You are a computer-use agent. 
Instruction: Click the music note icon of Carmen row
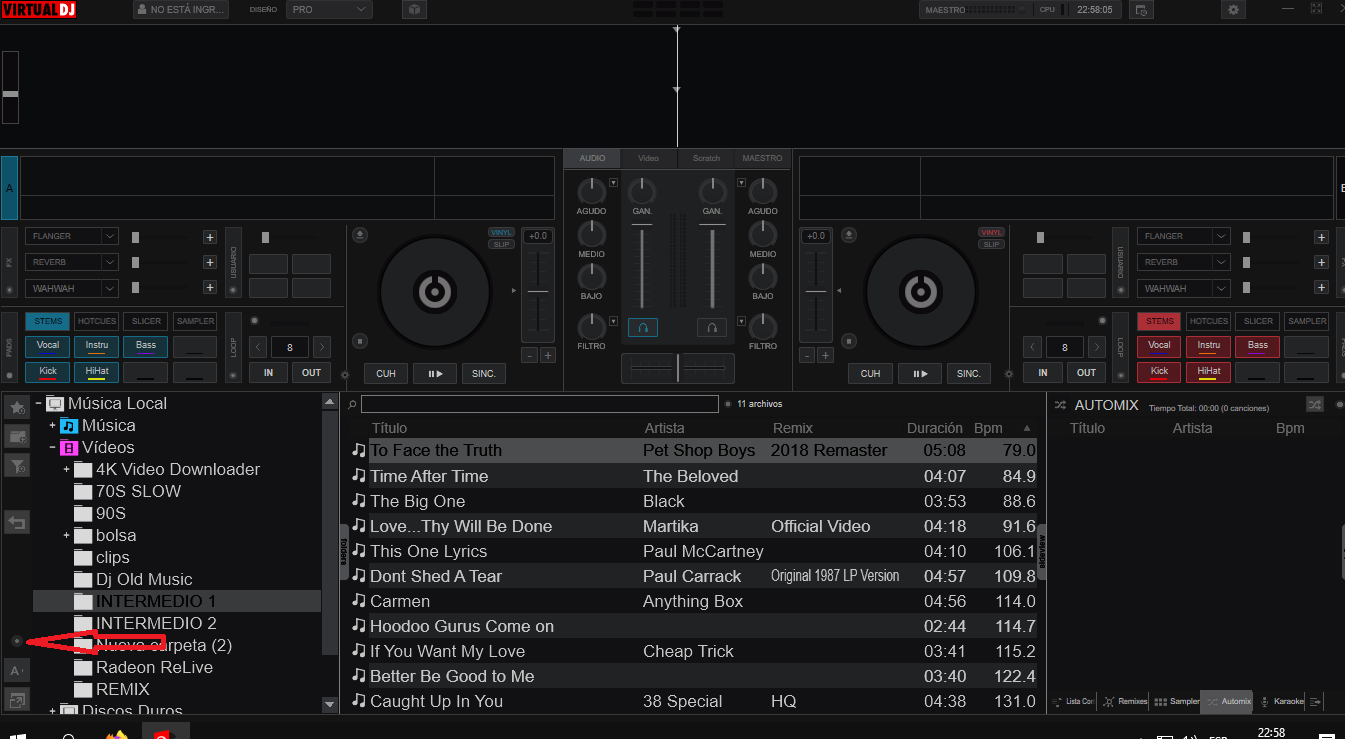(x=359, y=601)
